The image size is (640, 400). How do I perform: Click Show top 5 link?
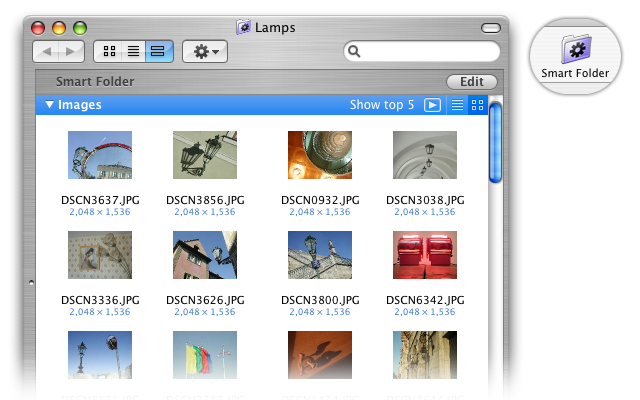pos(382,105)
